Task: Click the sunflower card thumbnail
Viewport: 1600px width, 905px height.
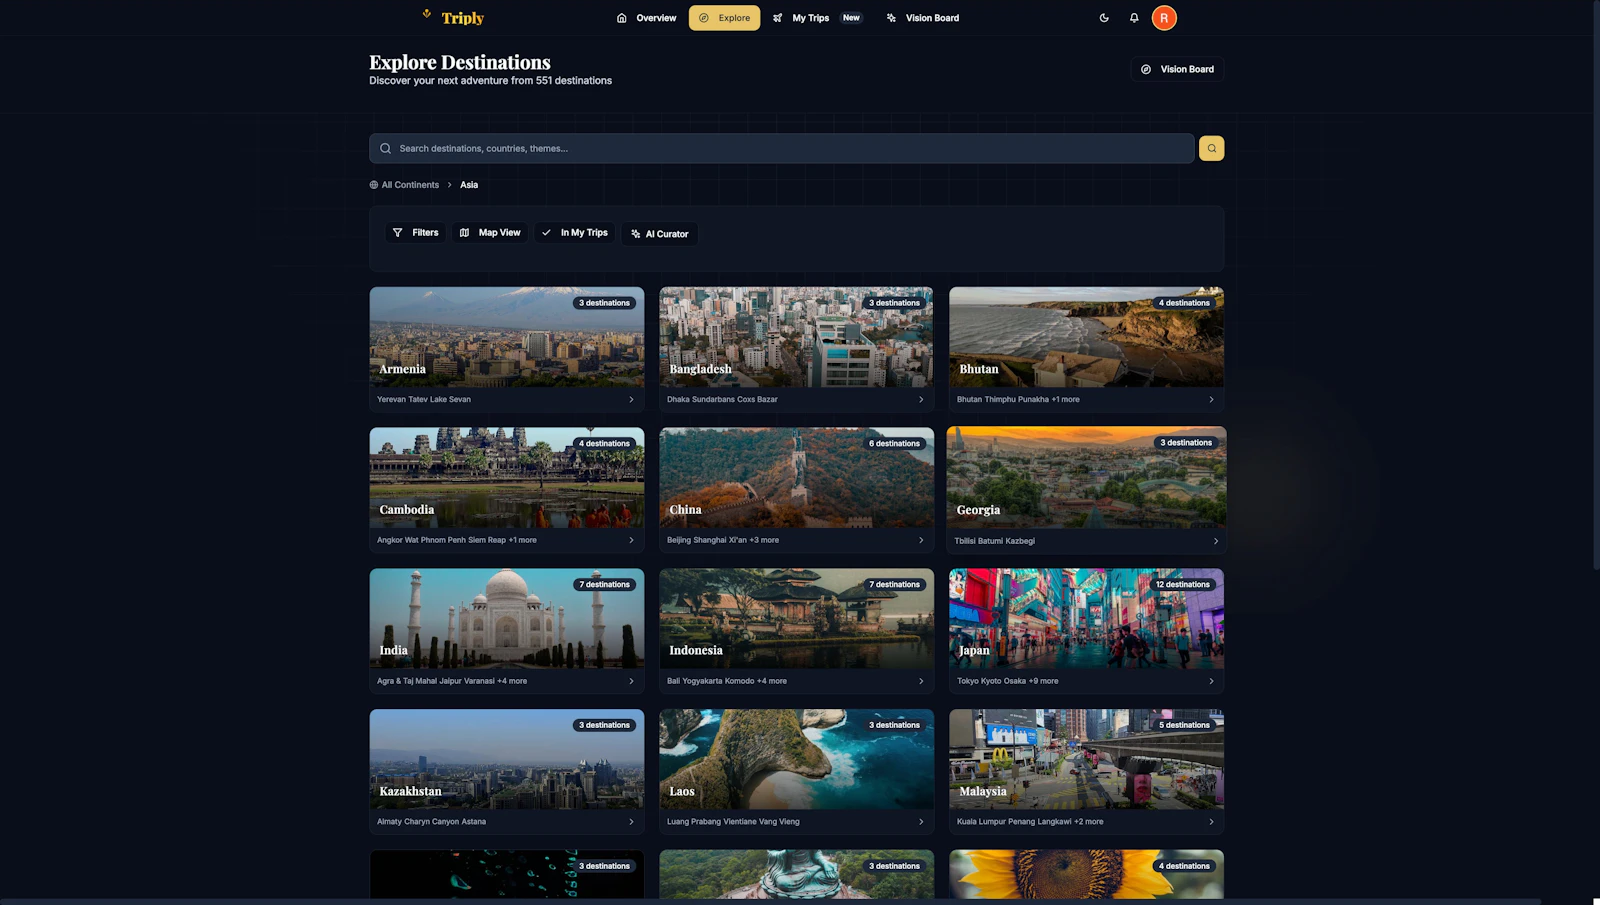Action: 1086,874
